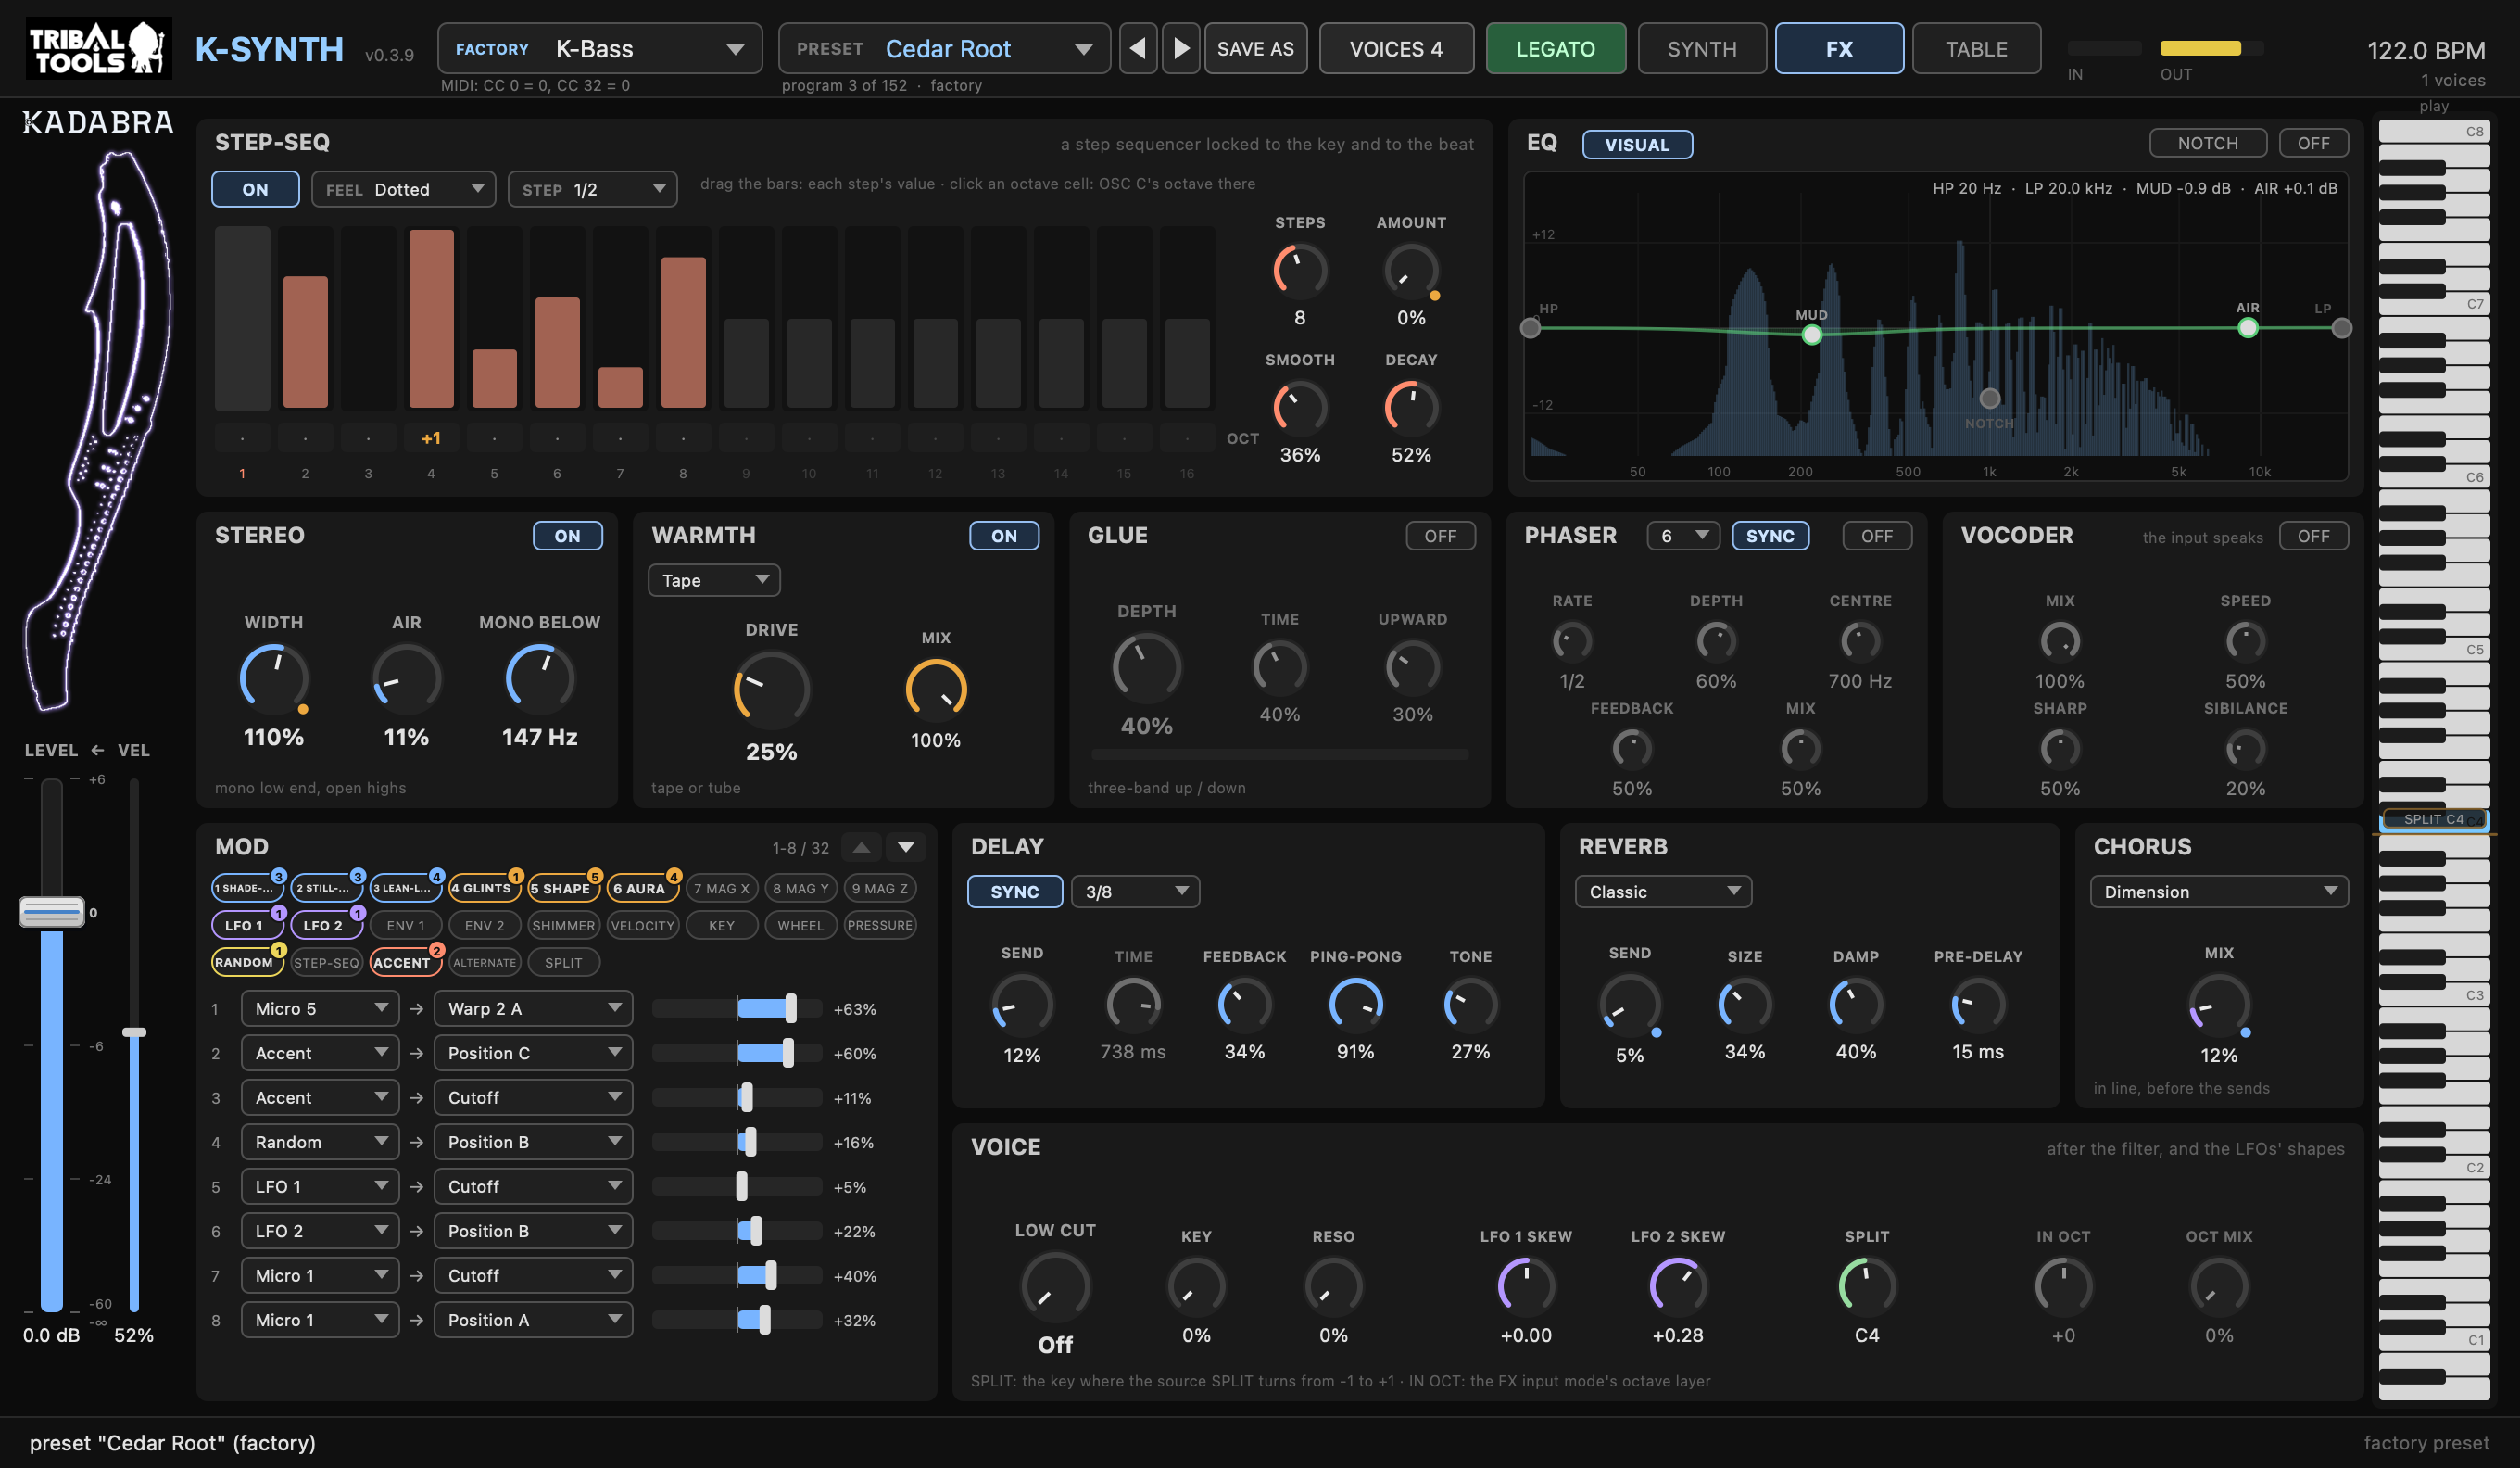
Task: Click the step-seq DECAY knob
Action: click(1410, 408)
